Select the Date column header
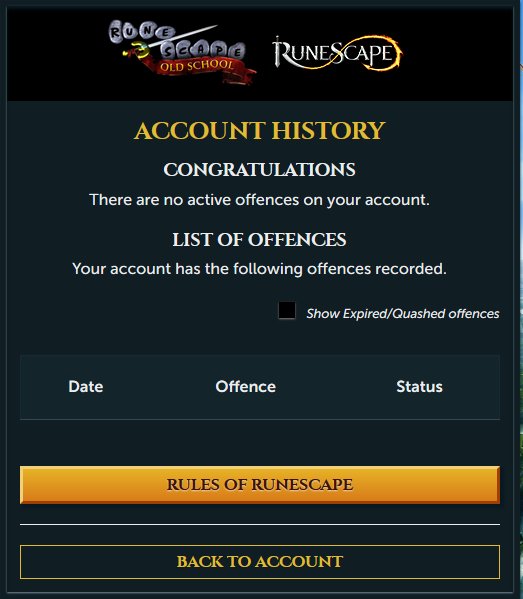The width and height of the screenshot is (523, 599). pyautogui.click(x=86, y=387)
